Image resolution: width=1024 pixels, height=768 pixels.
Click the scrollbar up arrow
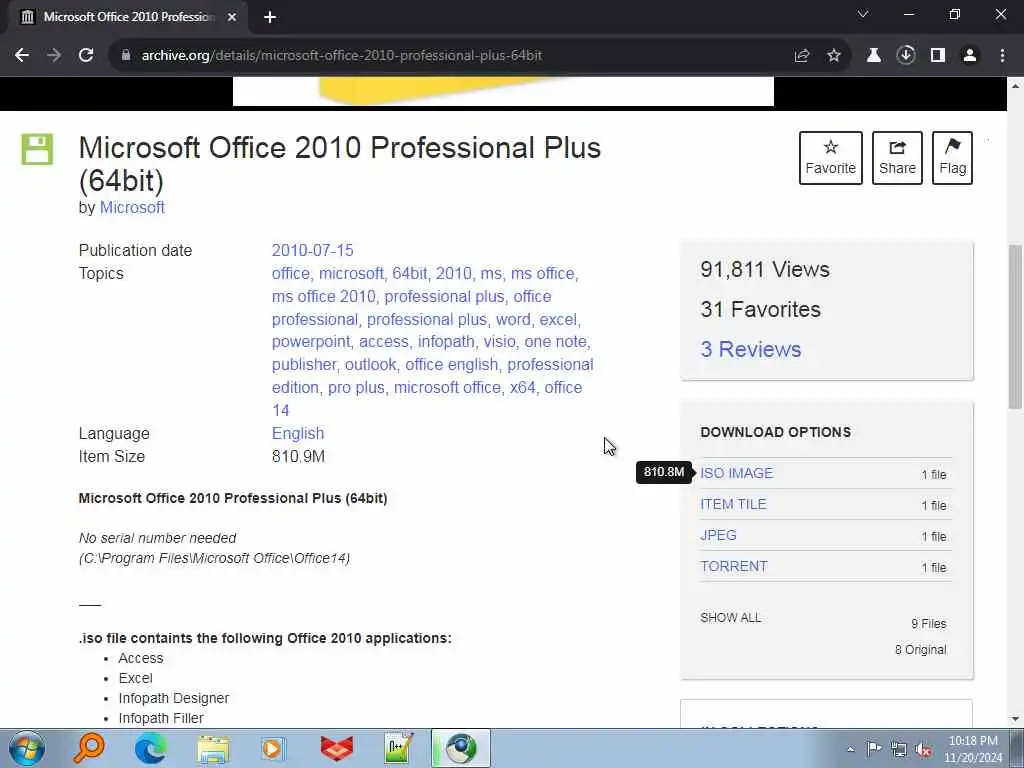1015,86
